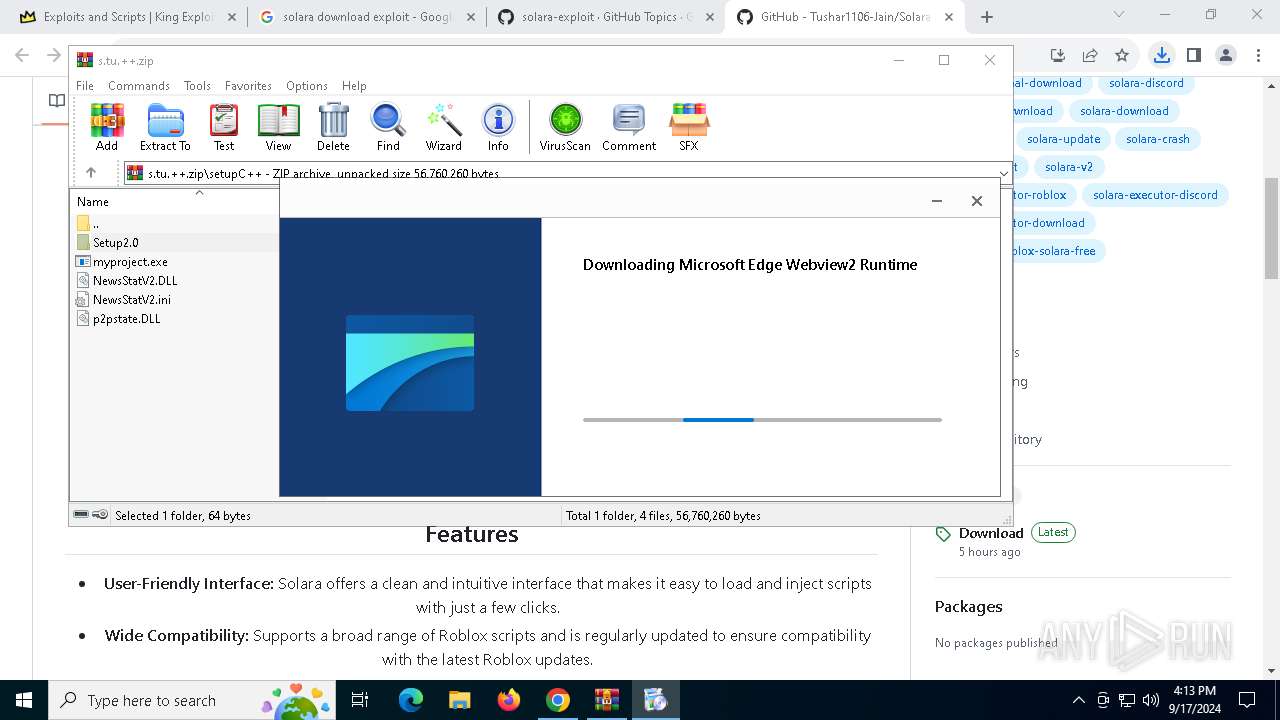Screen dimensions: 1280x720
Task: Open the Chrome profile icon
Action: [x=1226, y=56]
